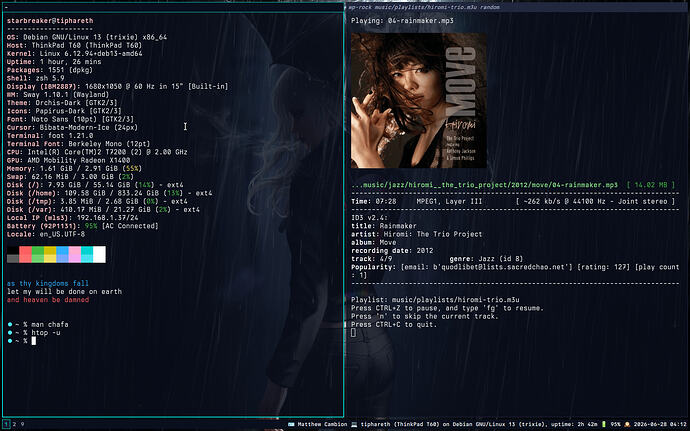Screen dimensions: 690x431
Task: Click the 95% battery text in status bar
Action: click(x=615, y=424)
